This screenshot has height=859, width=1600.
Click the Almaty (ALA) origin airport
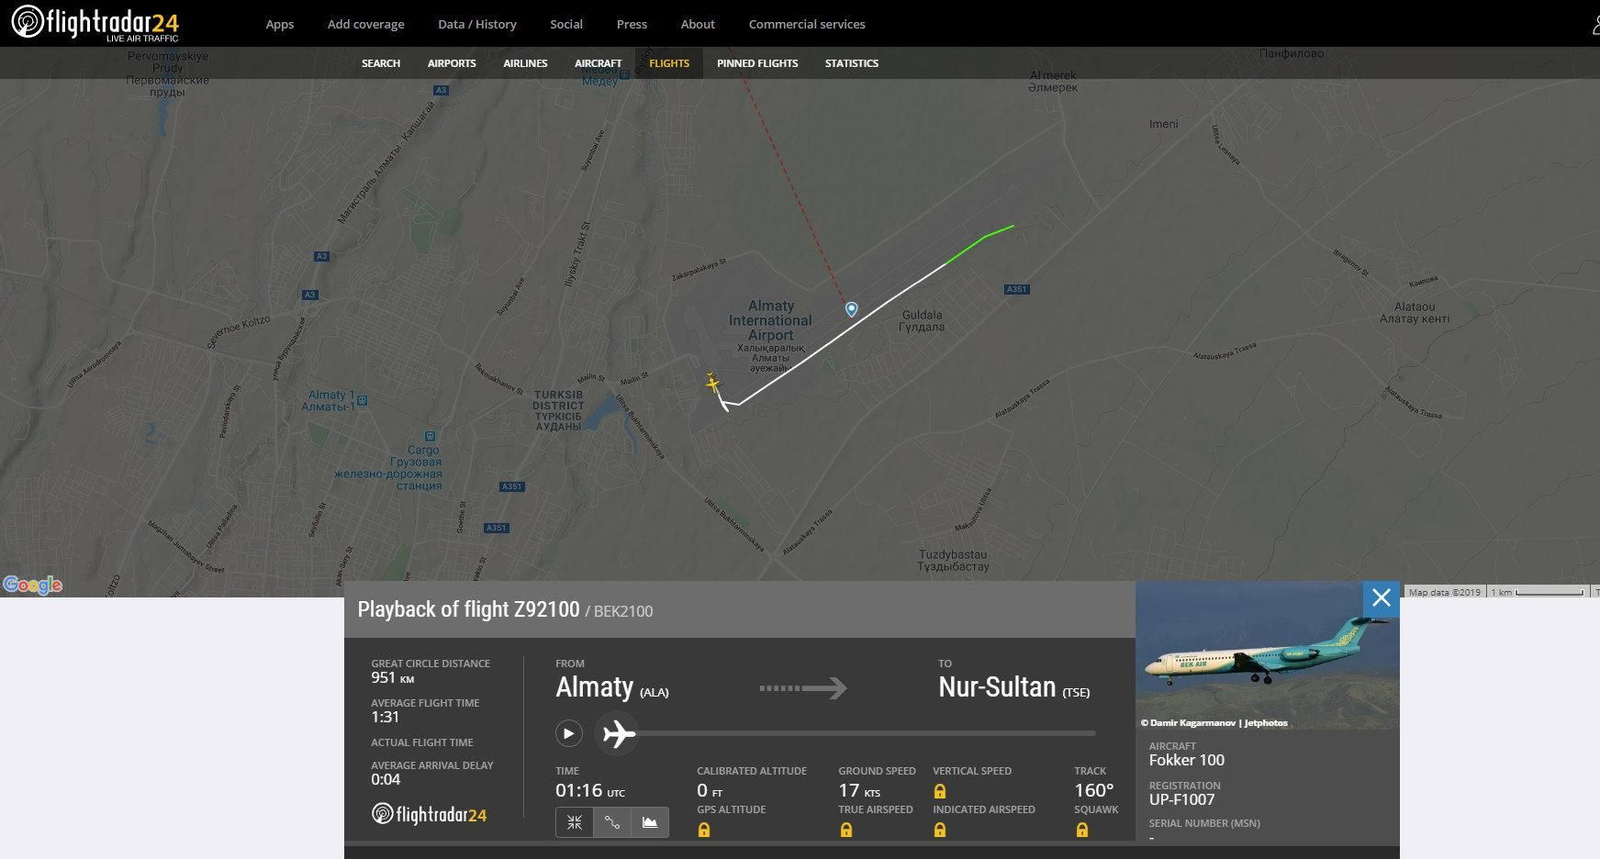click(612, 688)
